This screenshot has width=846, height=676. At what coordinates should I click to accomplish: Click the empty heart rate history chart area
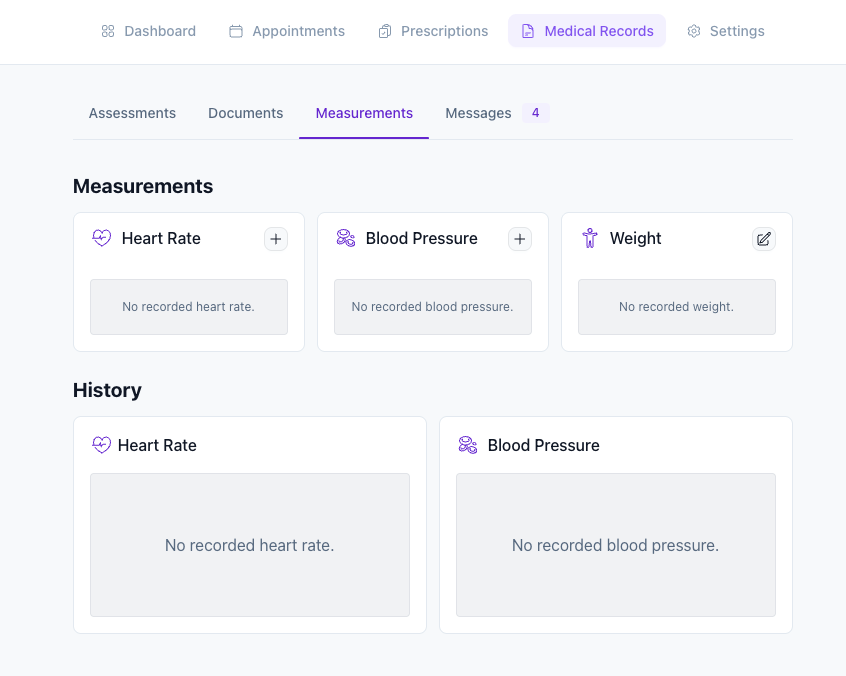click(250, 545)
